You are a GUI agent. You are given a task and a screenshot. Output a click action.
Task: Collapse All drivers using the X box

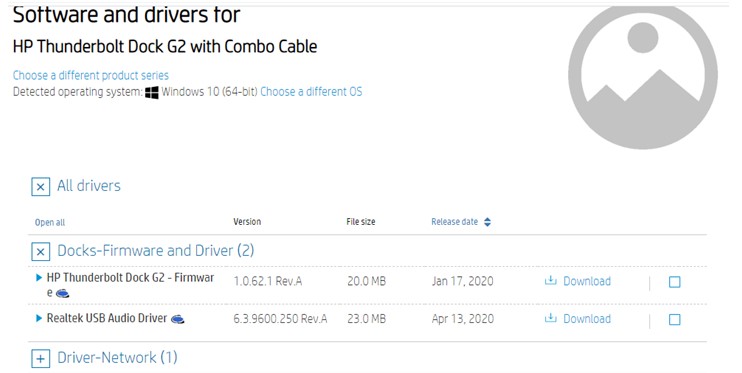41,186
